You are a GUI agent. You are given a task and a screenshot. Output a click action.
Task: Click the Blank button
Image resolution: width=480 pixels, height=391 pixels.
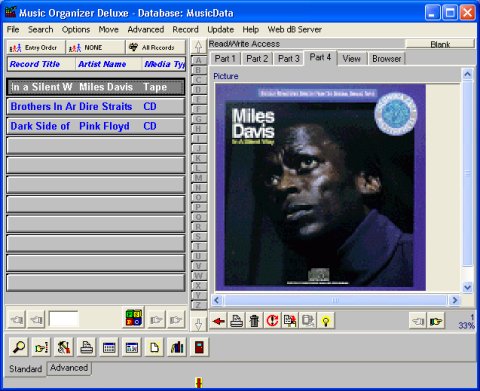[440, 44]
